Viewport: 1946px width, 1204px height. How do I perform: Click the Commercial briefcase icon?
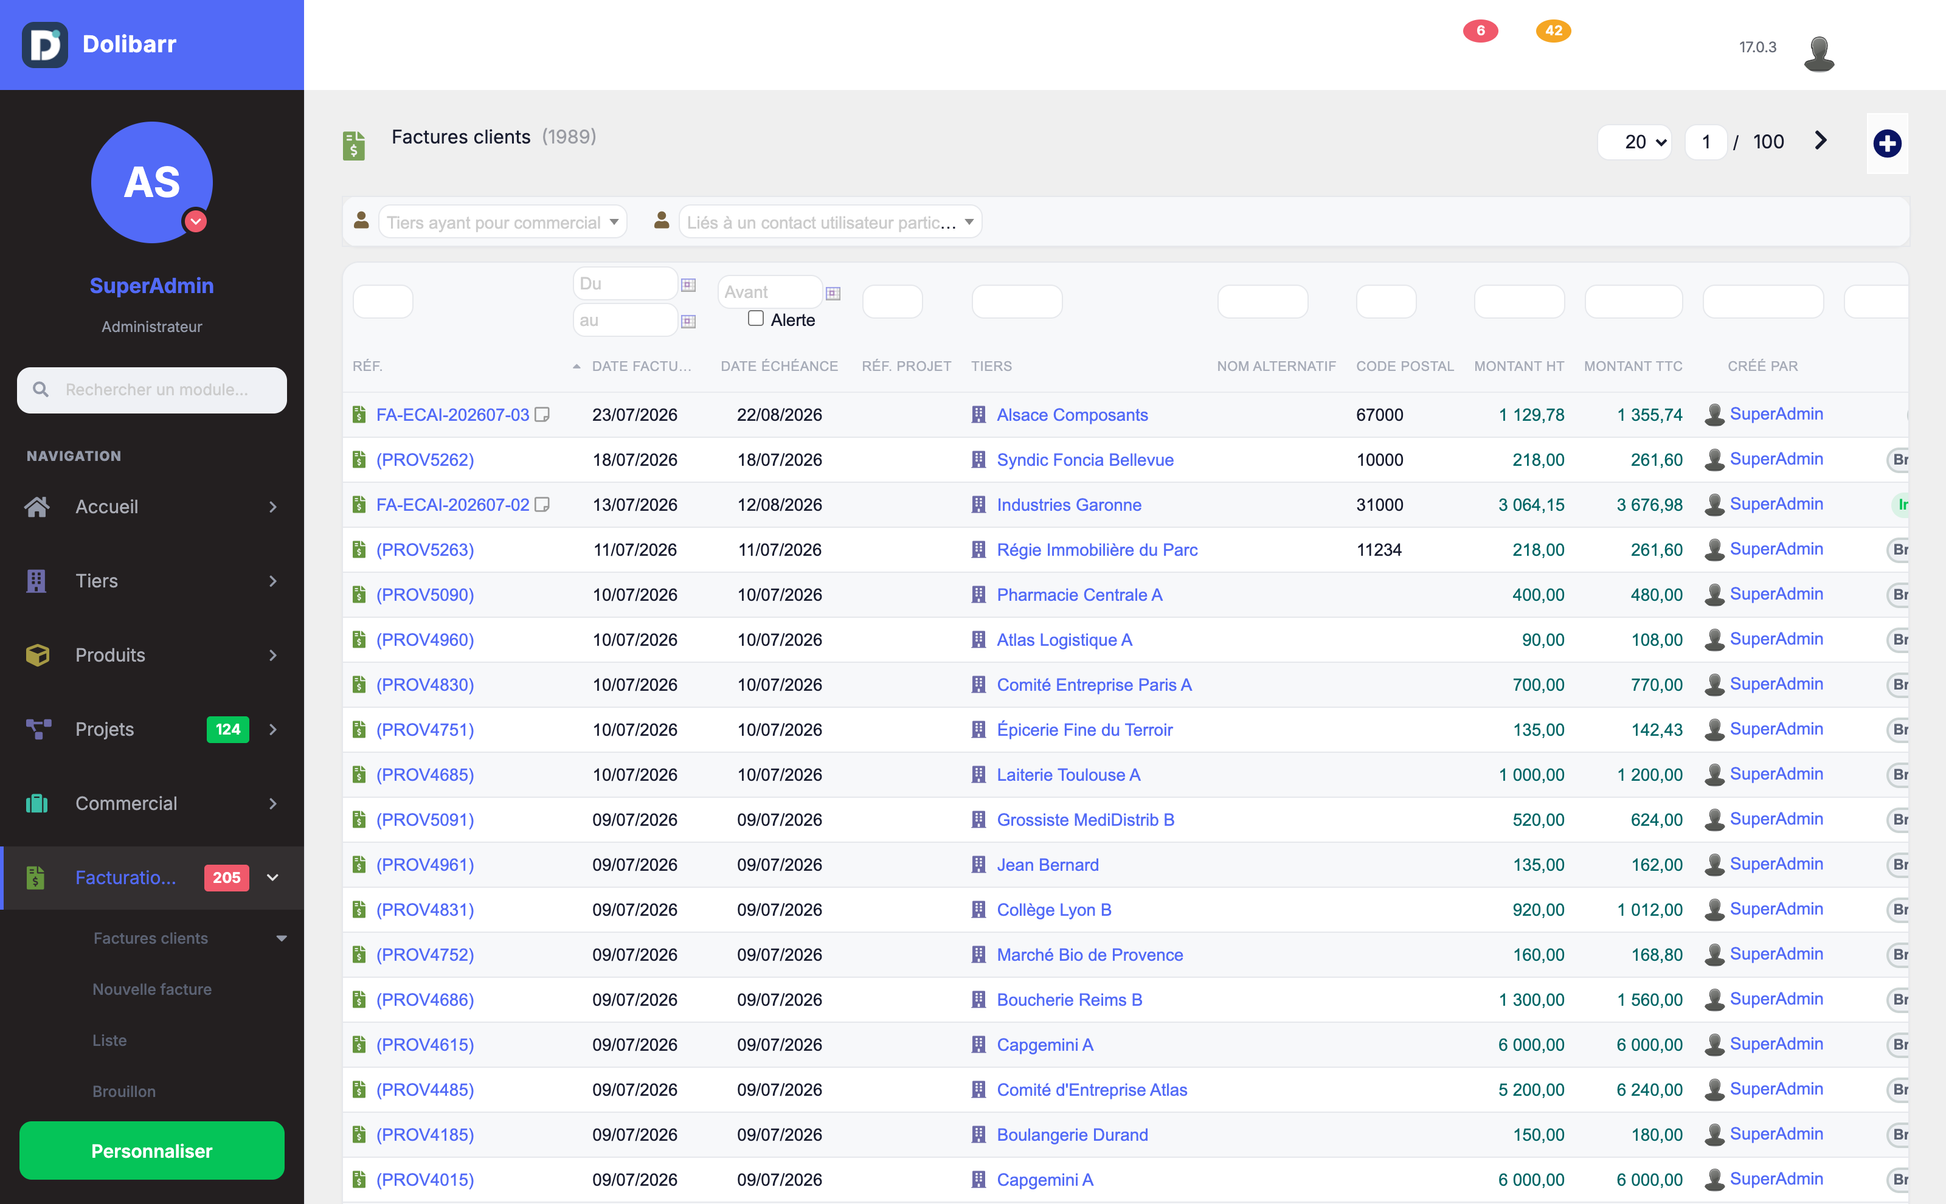pos(37,803)
